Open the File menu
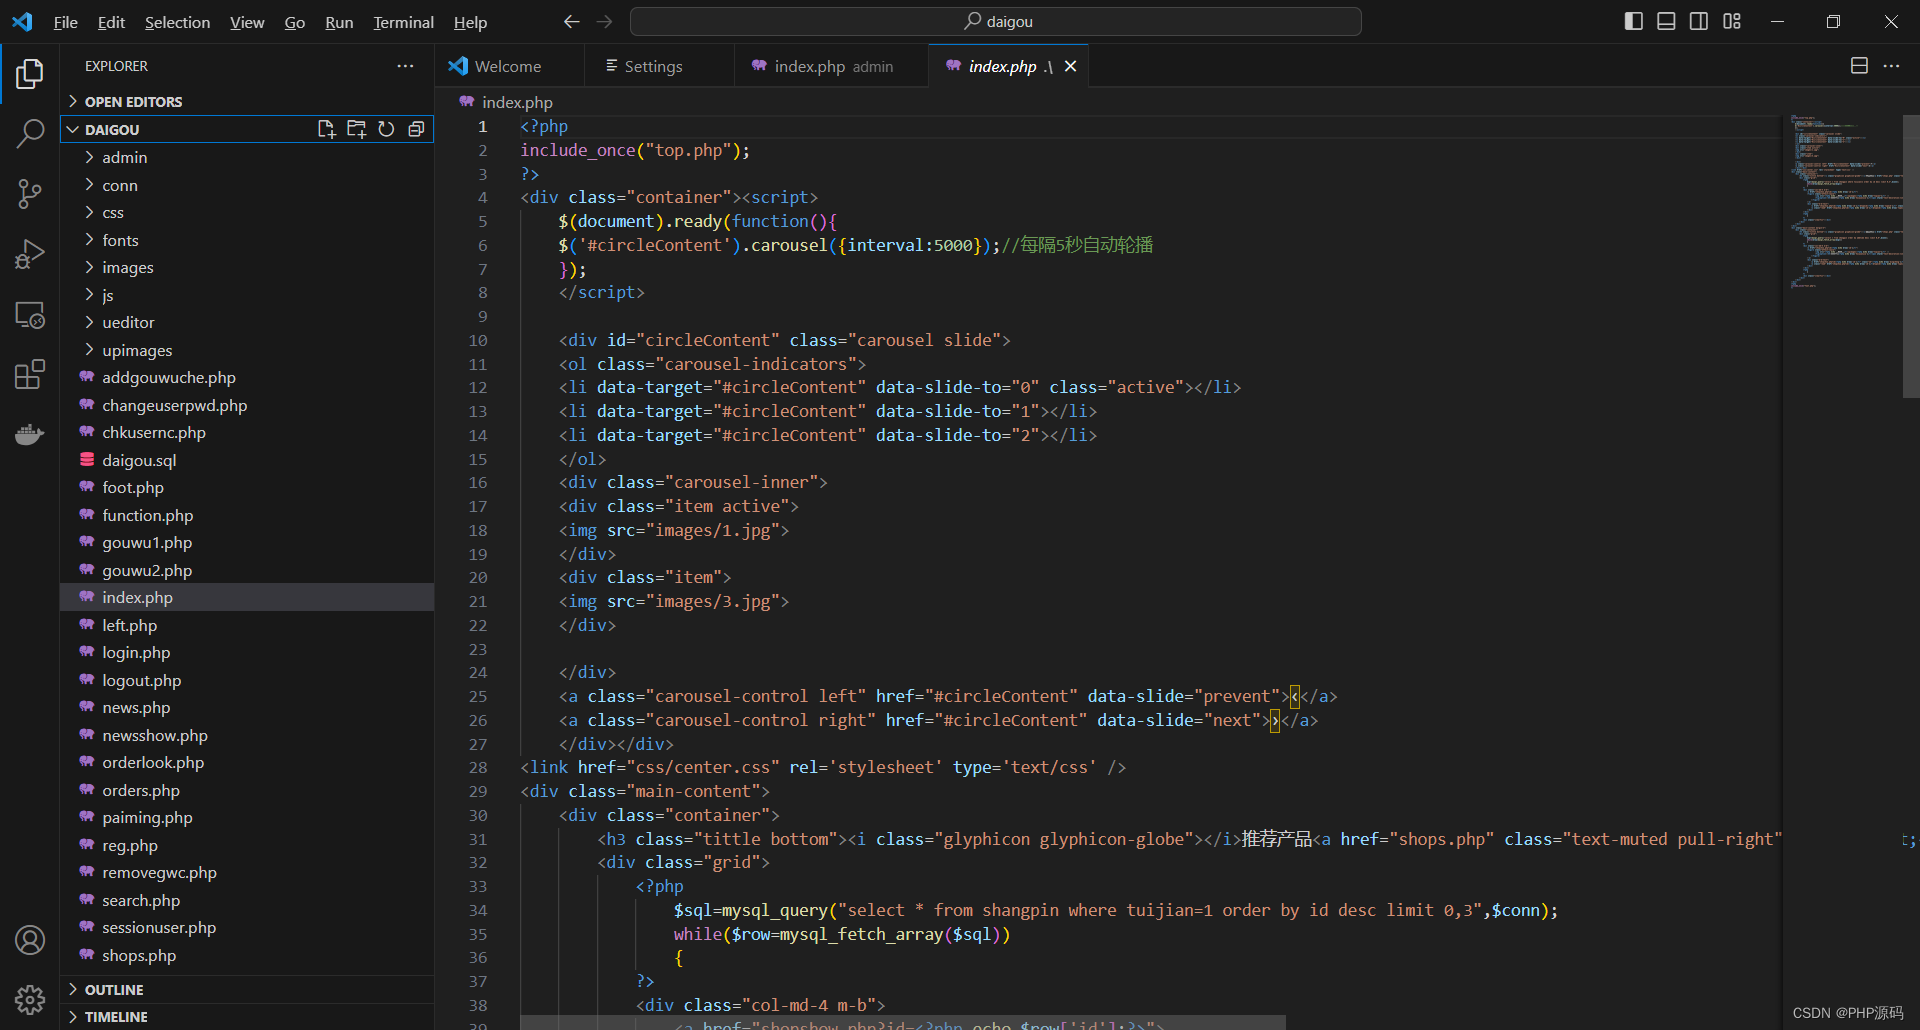This screenshot has width=1920, height=1030. pyautogui.click(x=65, y=22)
